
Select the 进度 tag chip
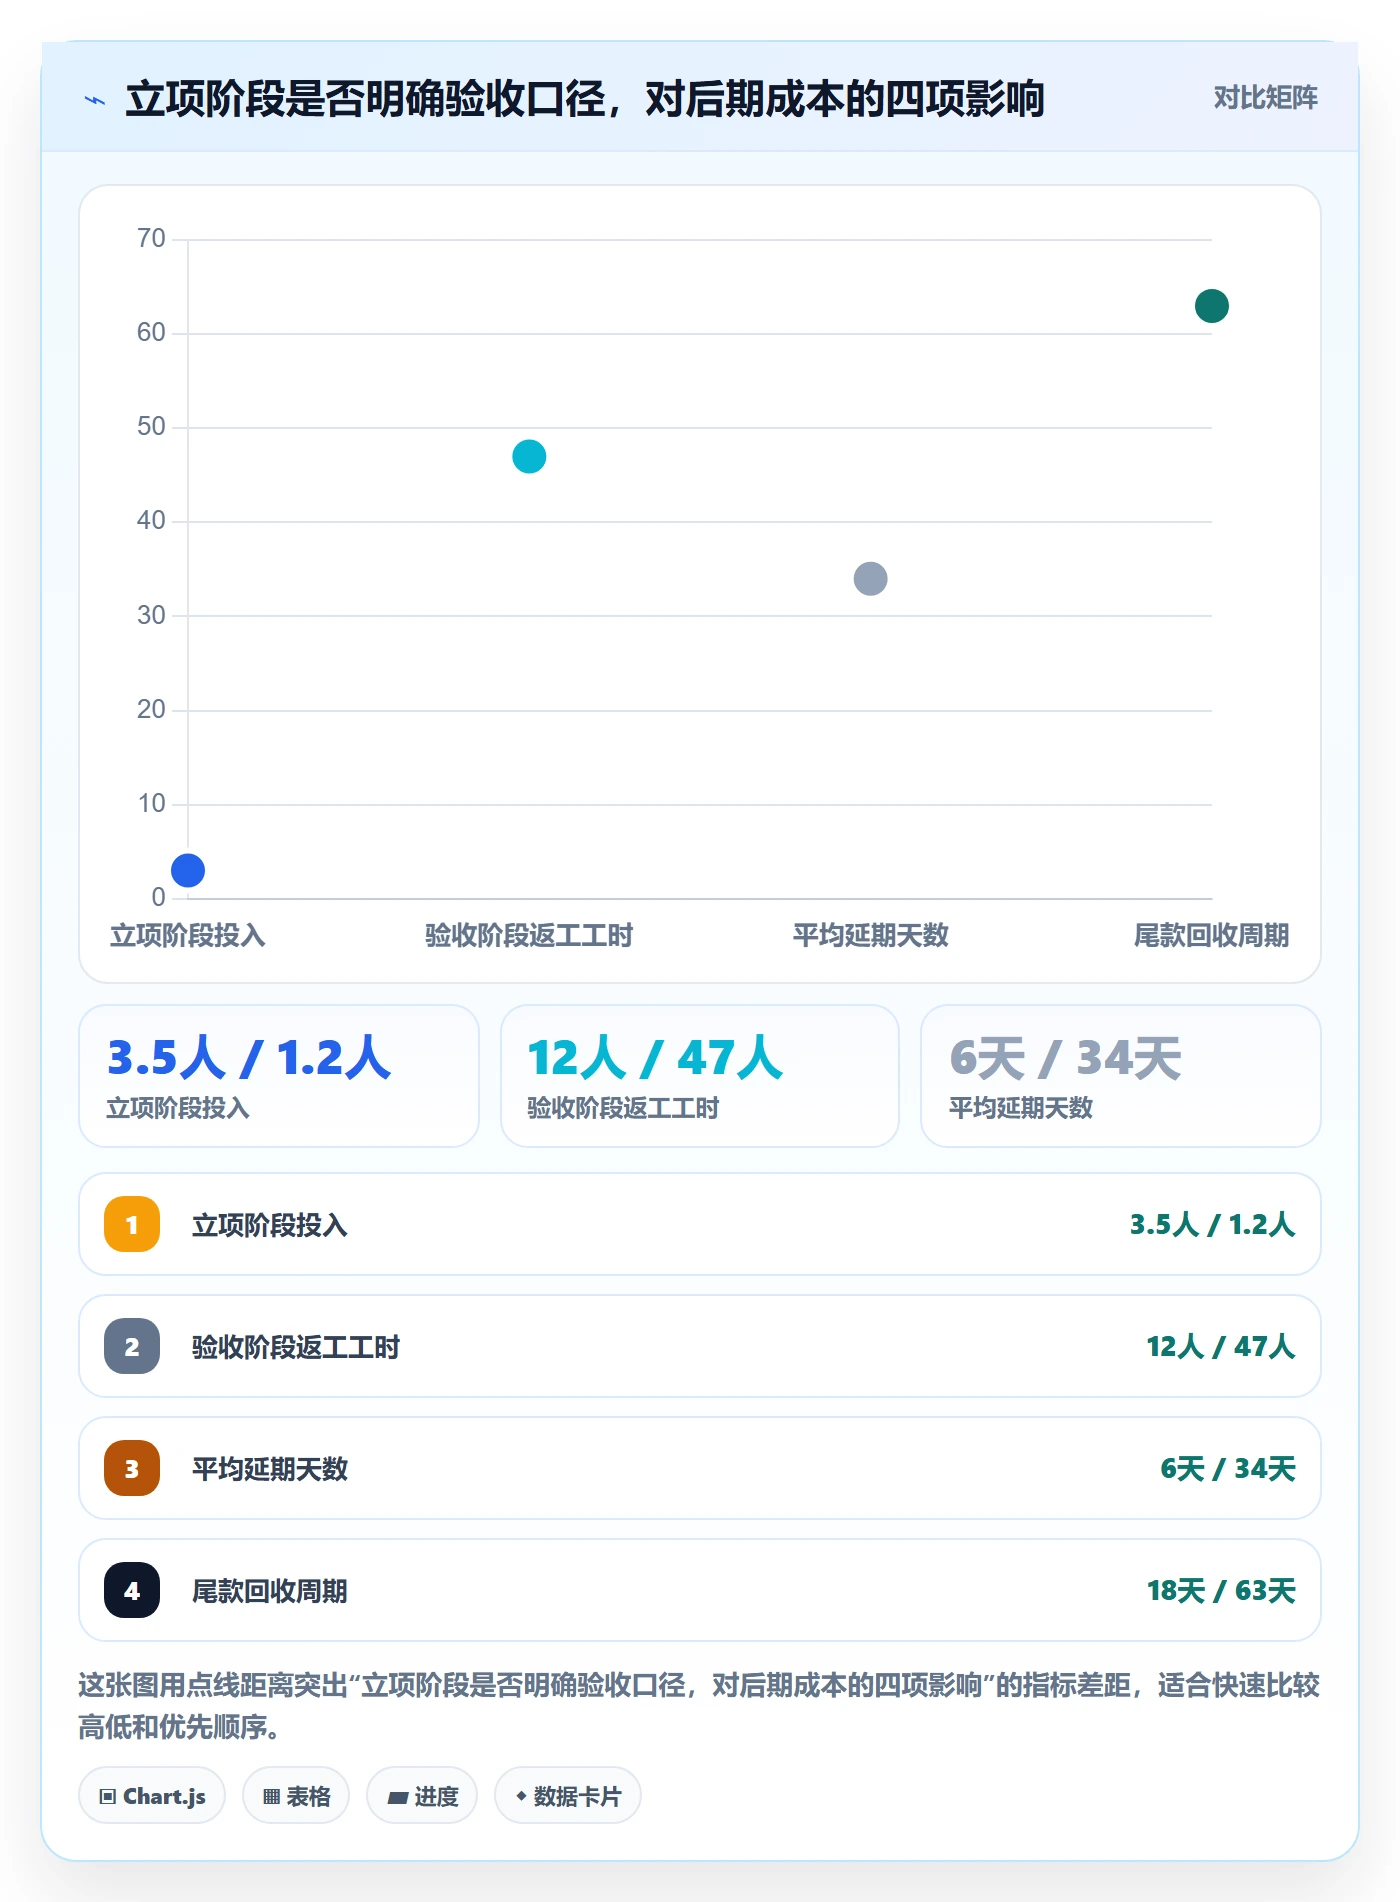(422, 1796)
